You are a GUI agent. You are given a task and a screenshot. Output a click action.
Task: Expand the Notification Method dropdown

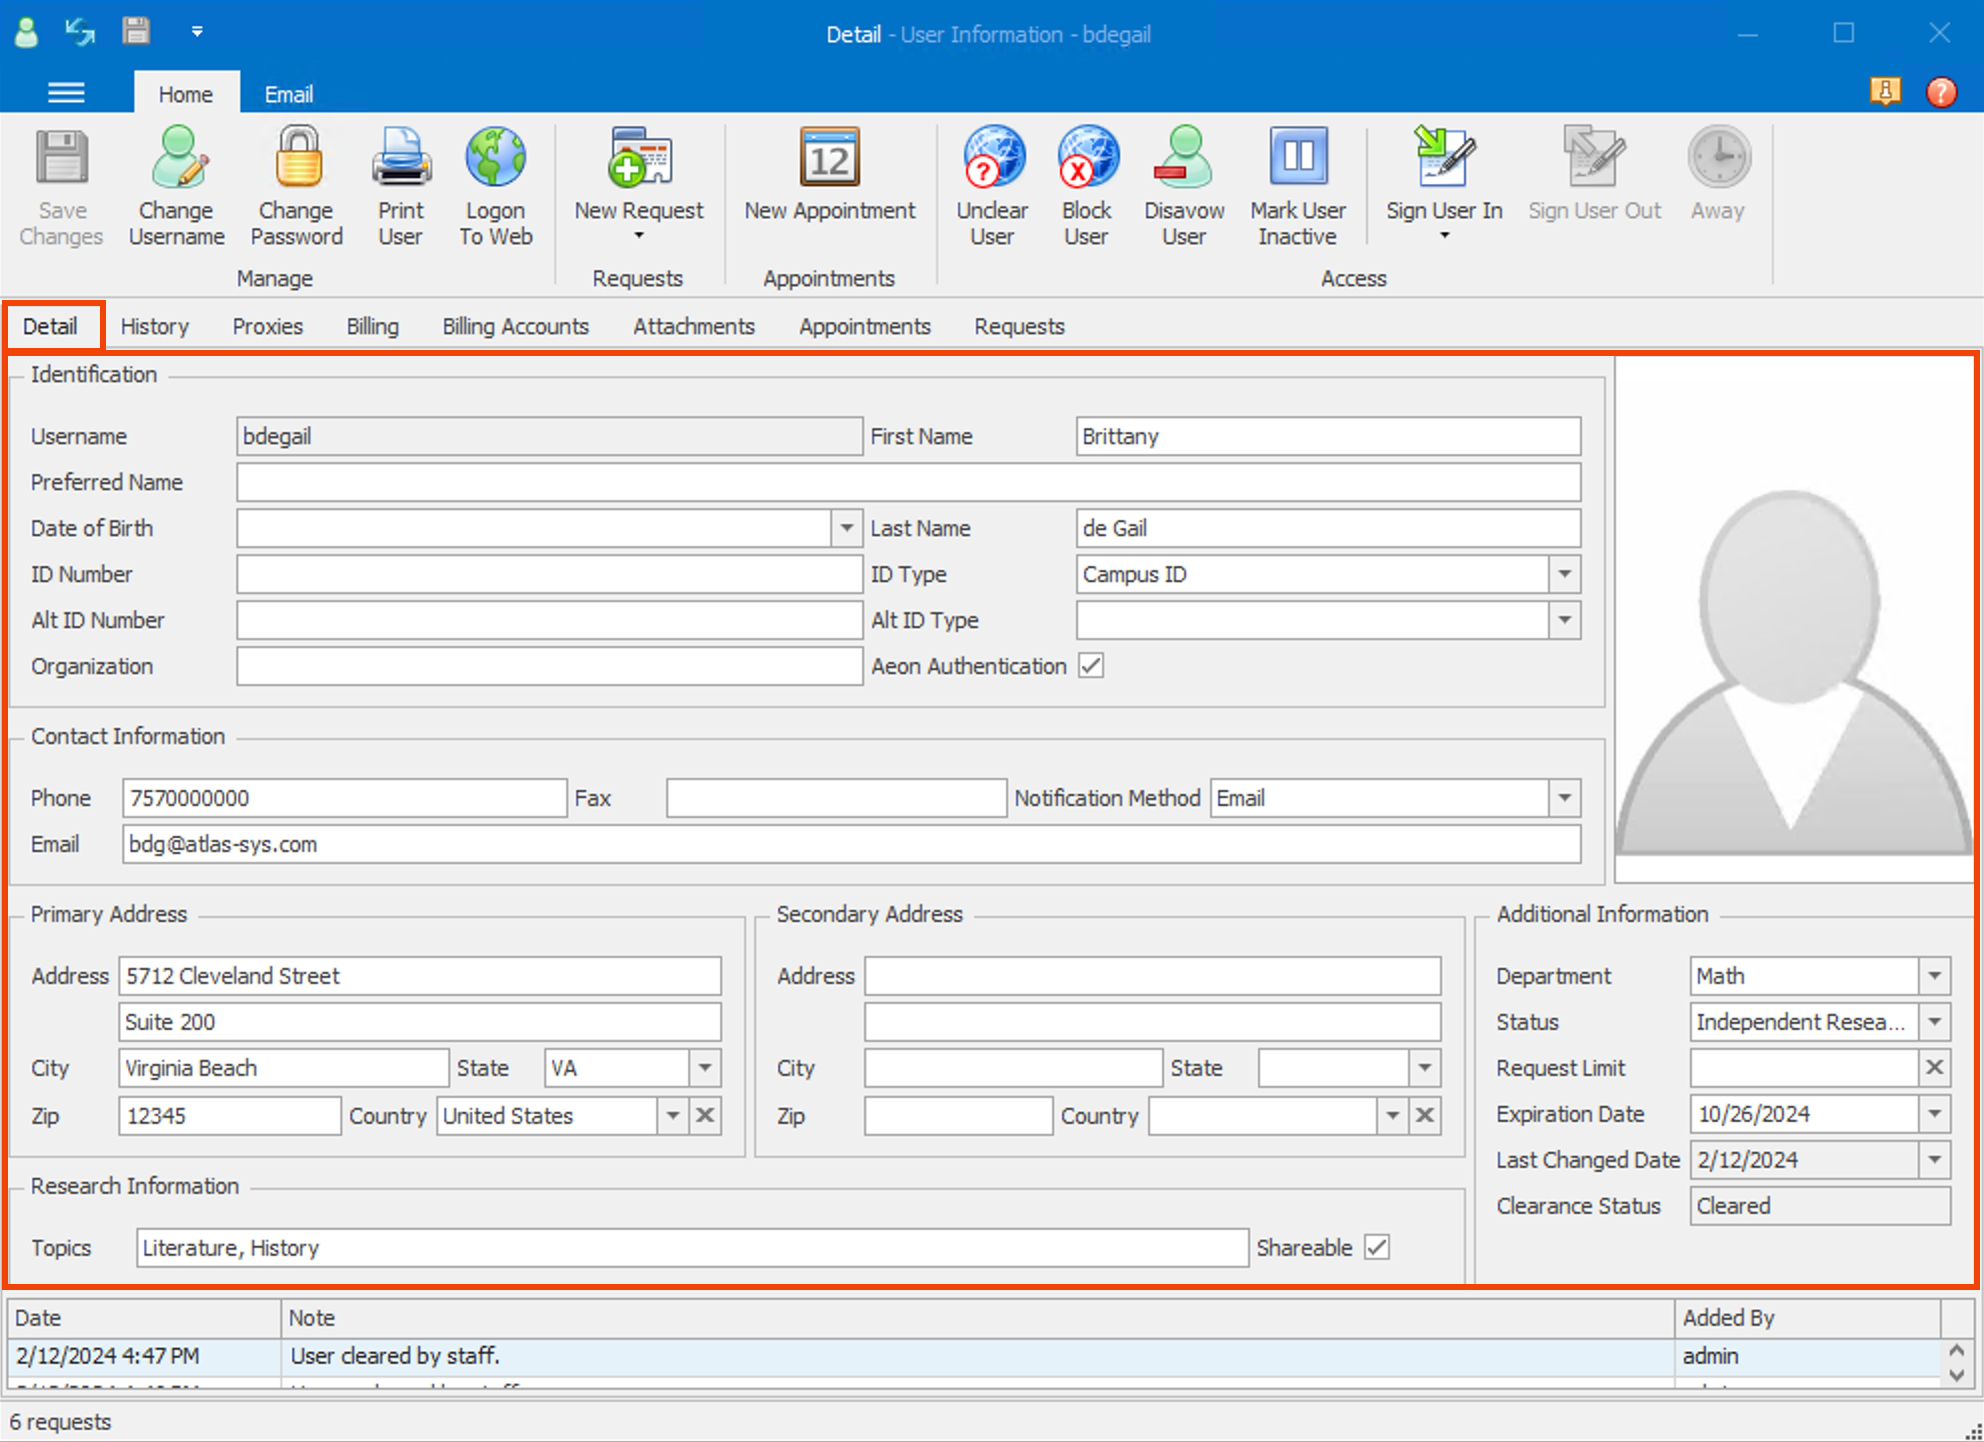click(x=1565, y=797)
